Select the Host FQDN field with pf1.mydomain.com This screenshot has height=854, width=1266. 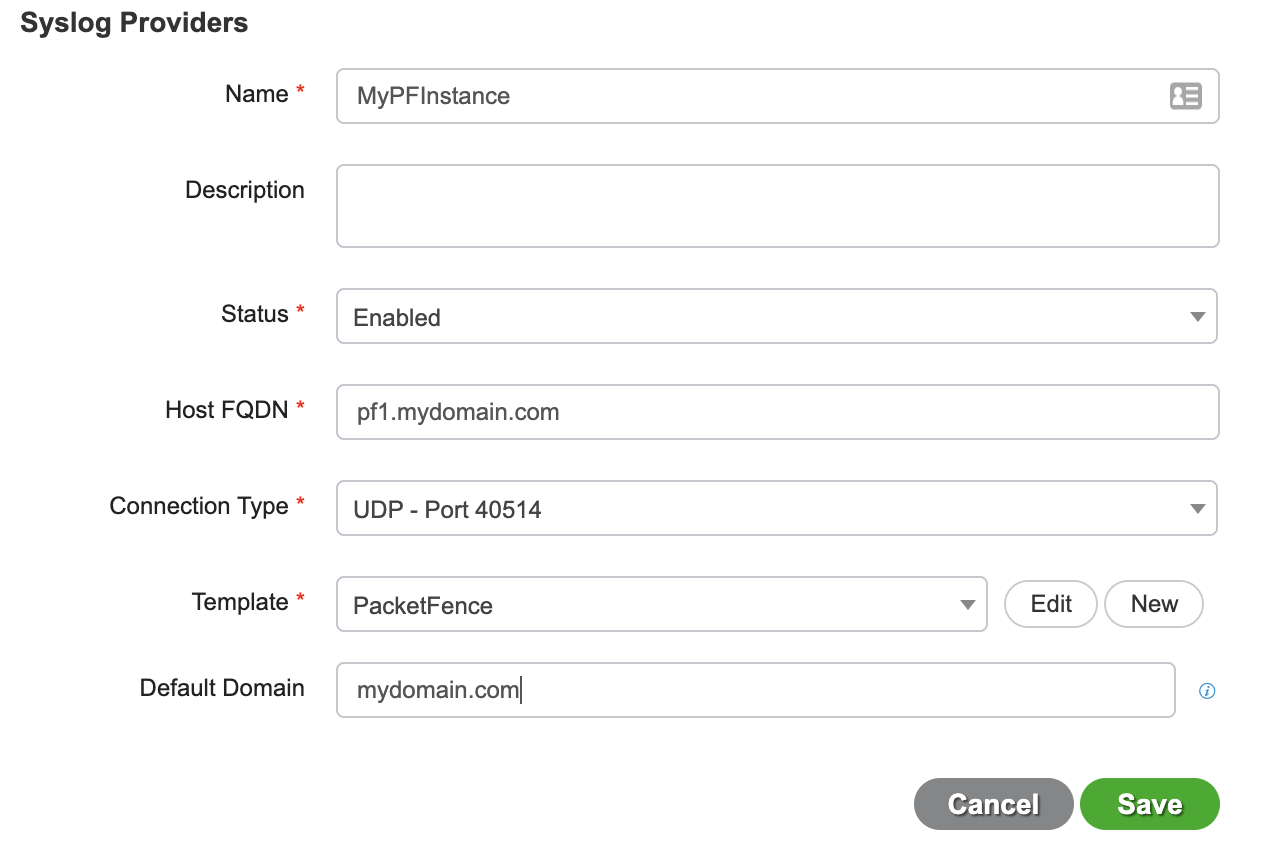700,411
